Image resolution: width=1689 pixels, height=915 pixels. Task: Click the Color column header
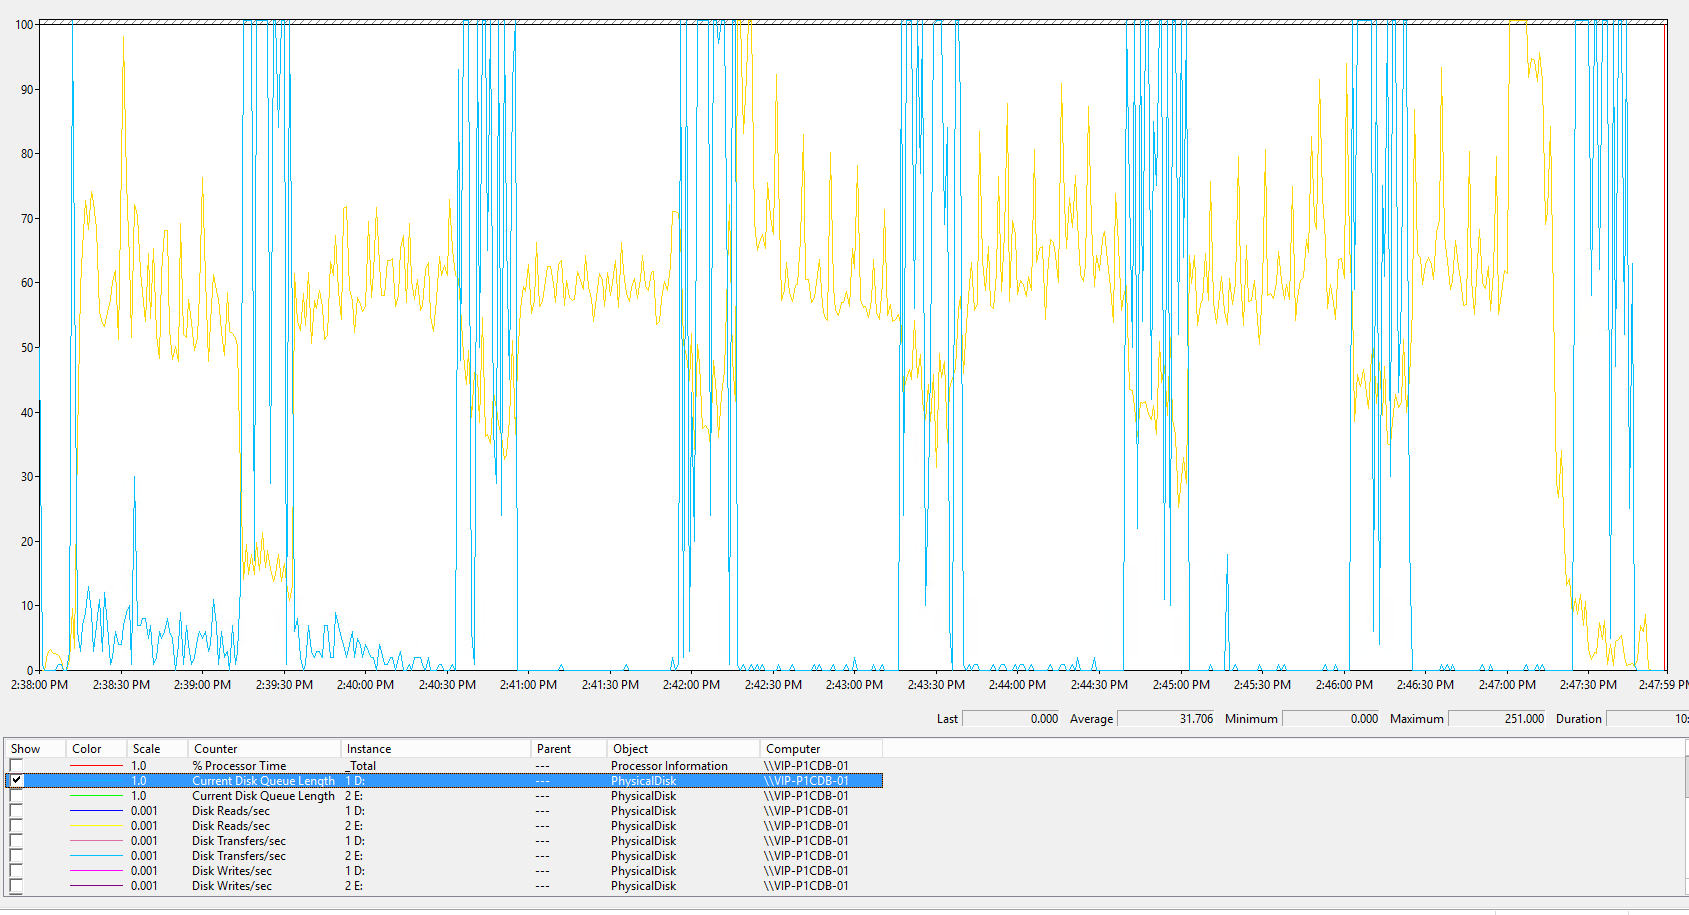click(x=96, y=749)
